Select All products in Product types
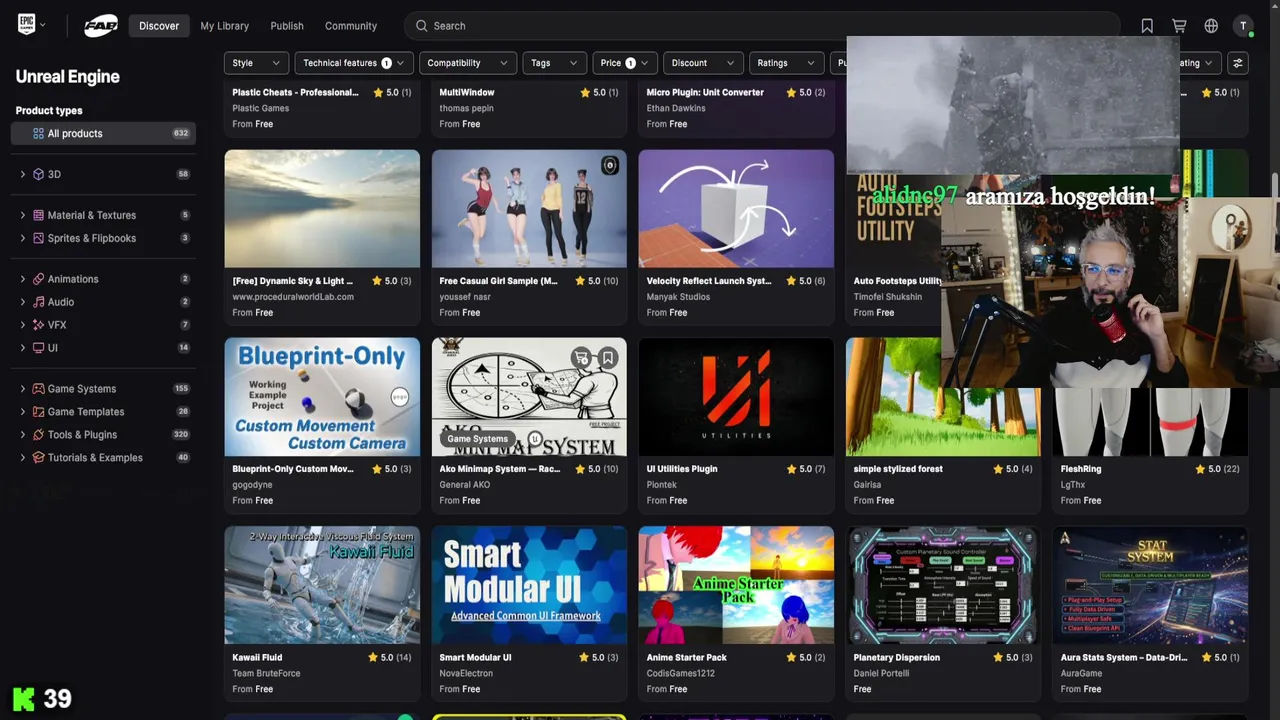Screen dimensions: 1280x720 (x=103, y=133)
